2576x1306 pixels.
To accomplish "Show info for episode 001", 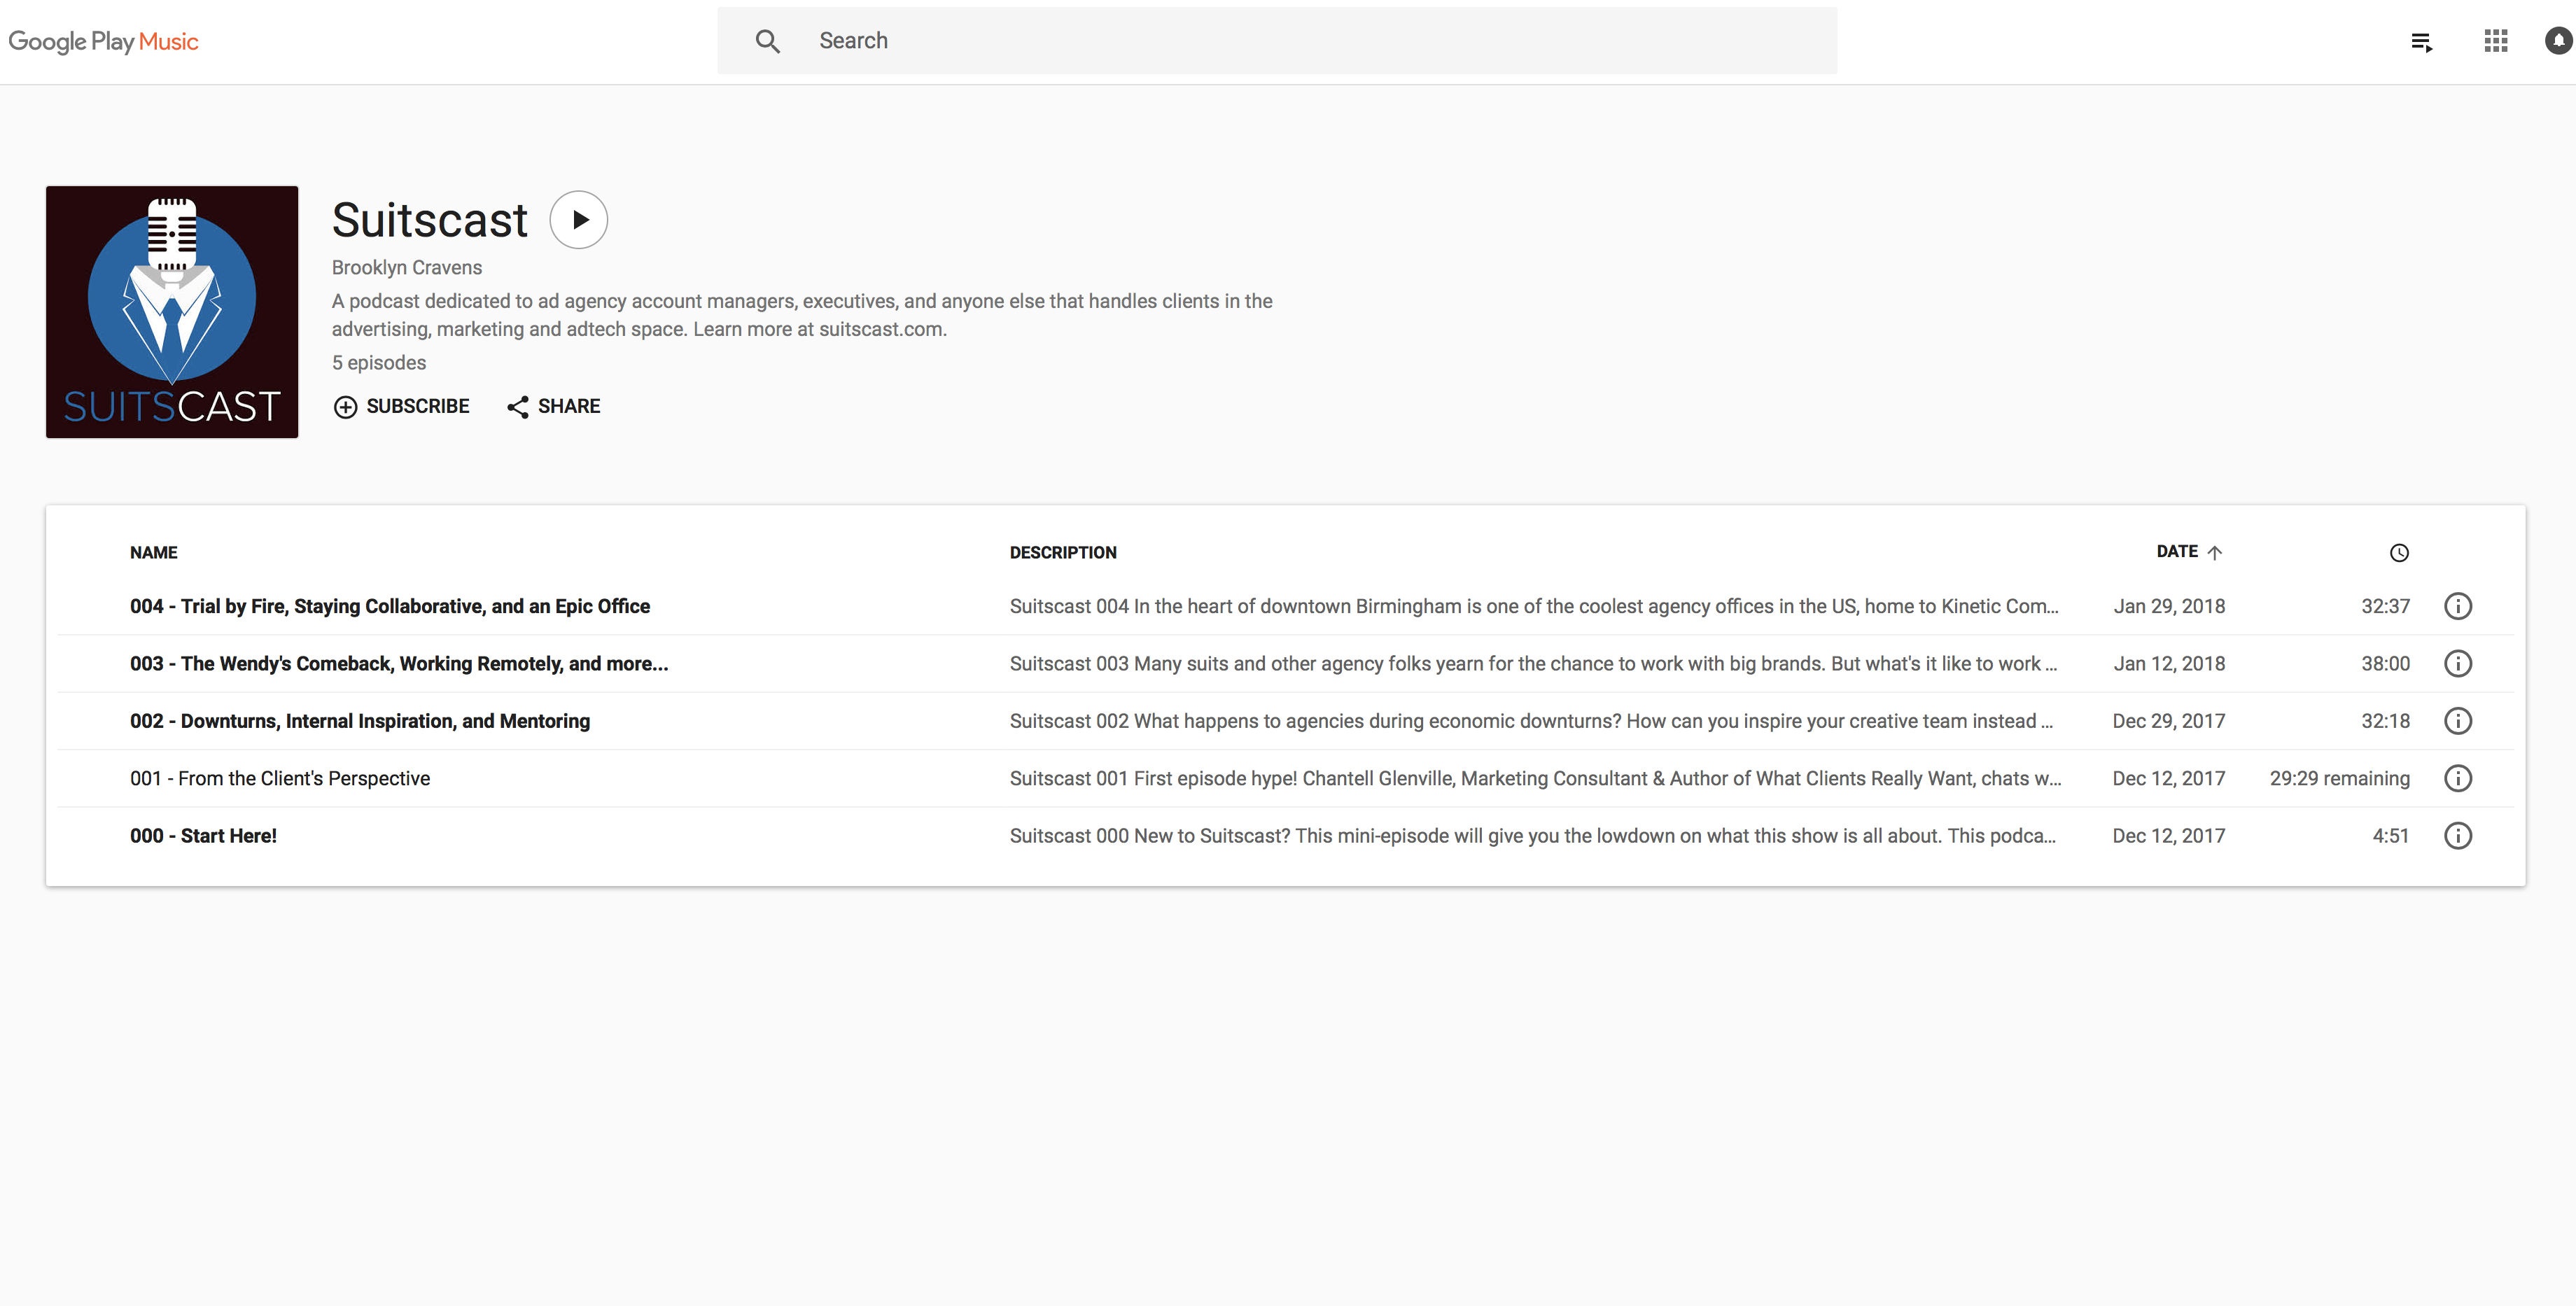I will pos(2458,778).
